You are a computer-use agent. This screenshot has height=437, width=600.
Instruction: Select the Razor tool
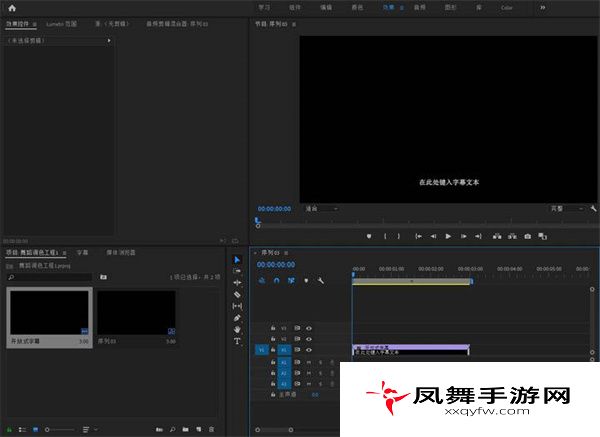click(237, 294)
